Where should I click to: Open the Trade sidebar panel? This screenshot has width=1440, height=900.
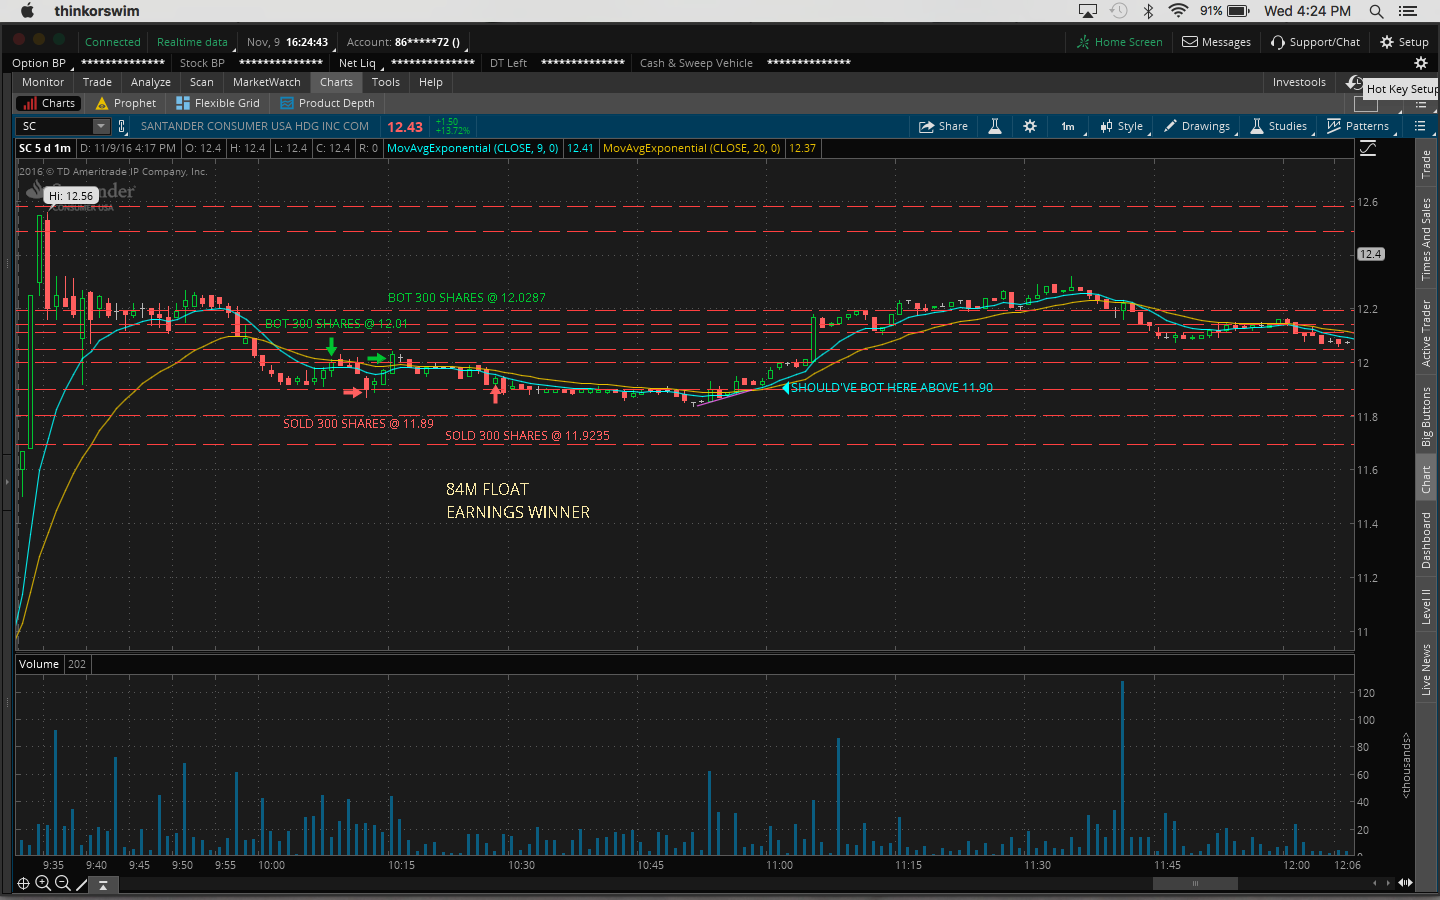coord(1426,164)
